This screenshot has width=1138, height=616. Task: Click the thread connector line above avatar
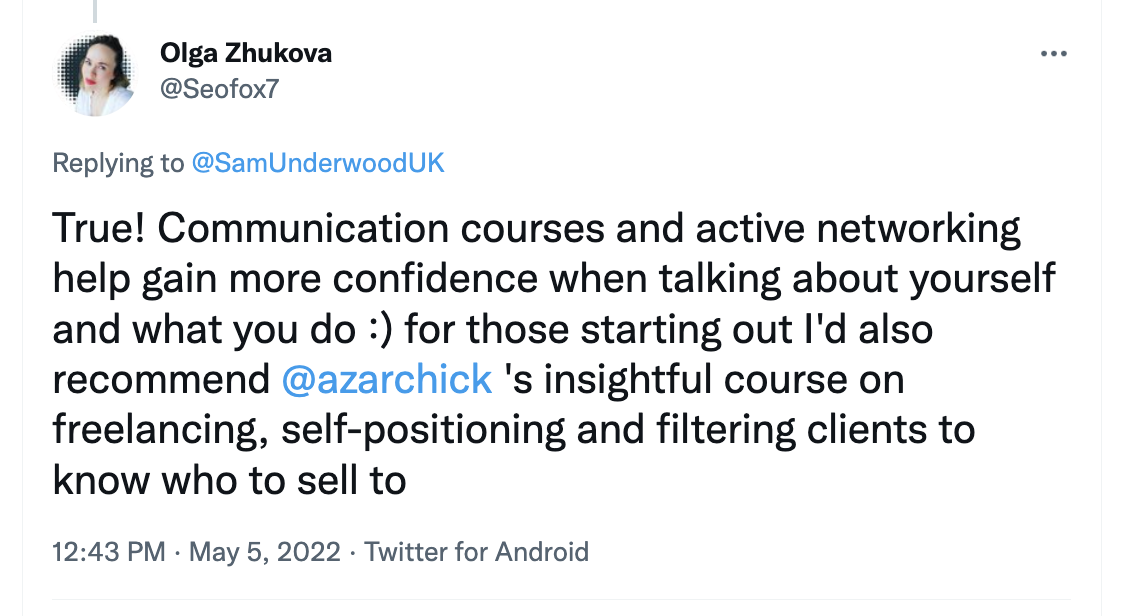tap(97, 11)
